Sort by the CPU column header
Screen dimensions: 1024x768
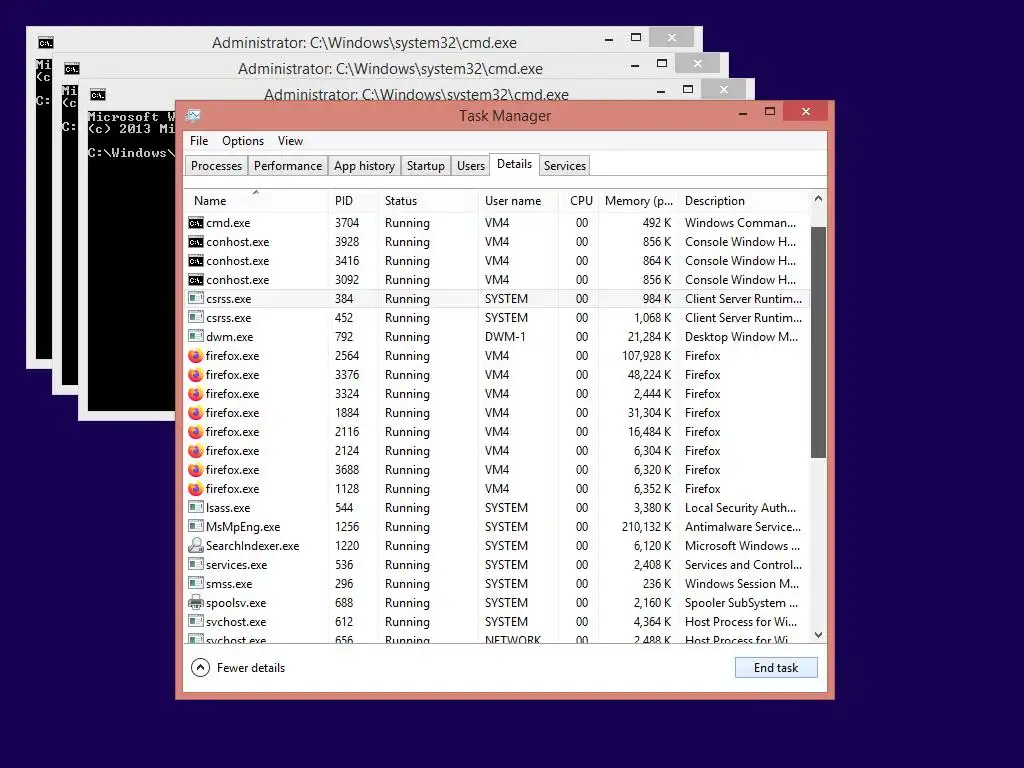click(x=579, y=200)
